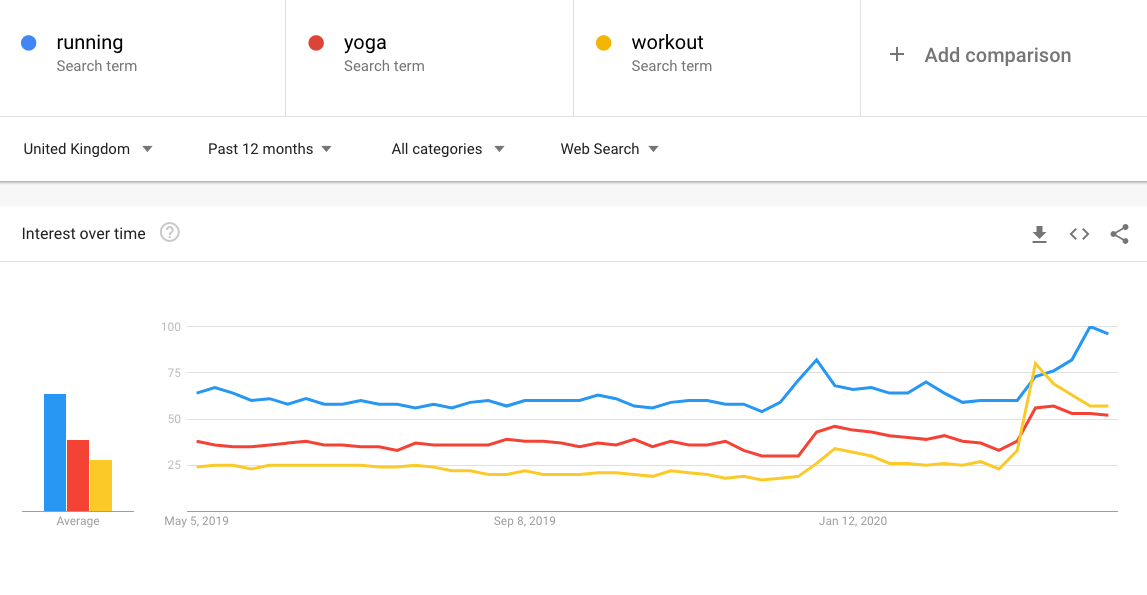Download the Interest over time data
Image resolution: width=1147 pixels, height=595 pixels.
tap(1039, 234)
